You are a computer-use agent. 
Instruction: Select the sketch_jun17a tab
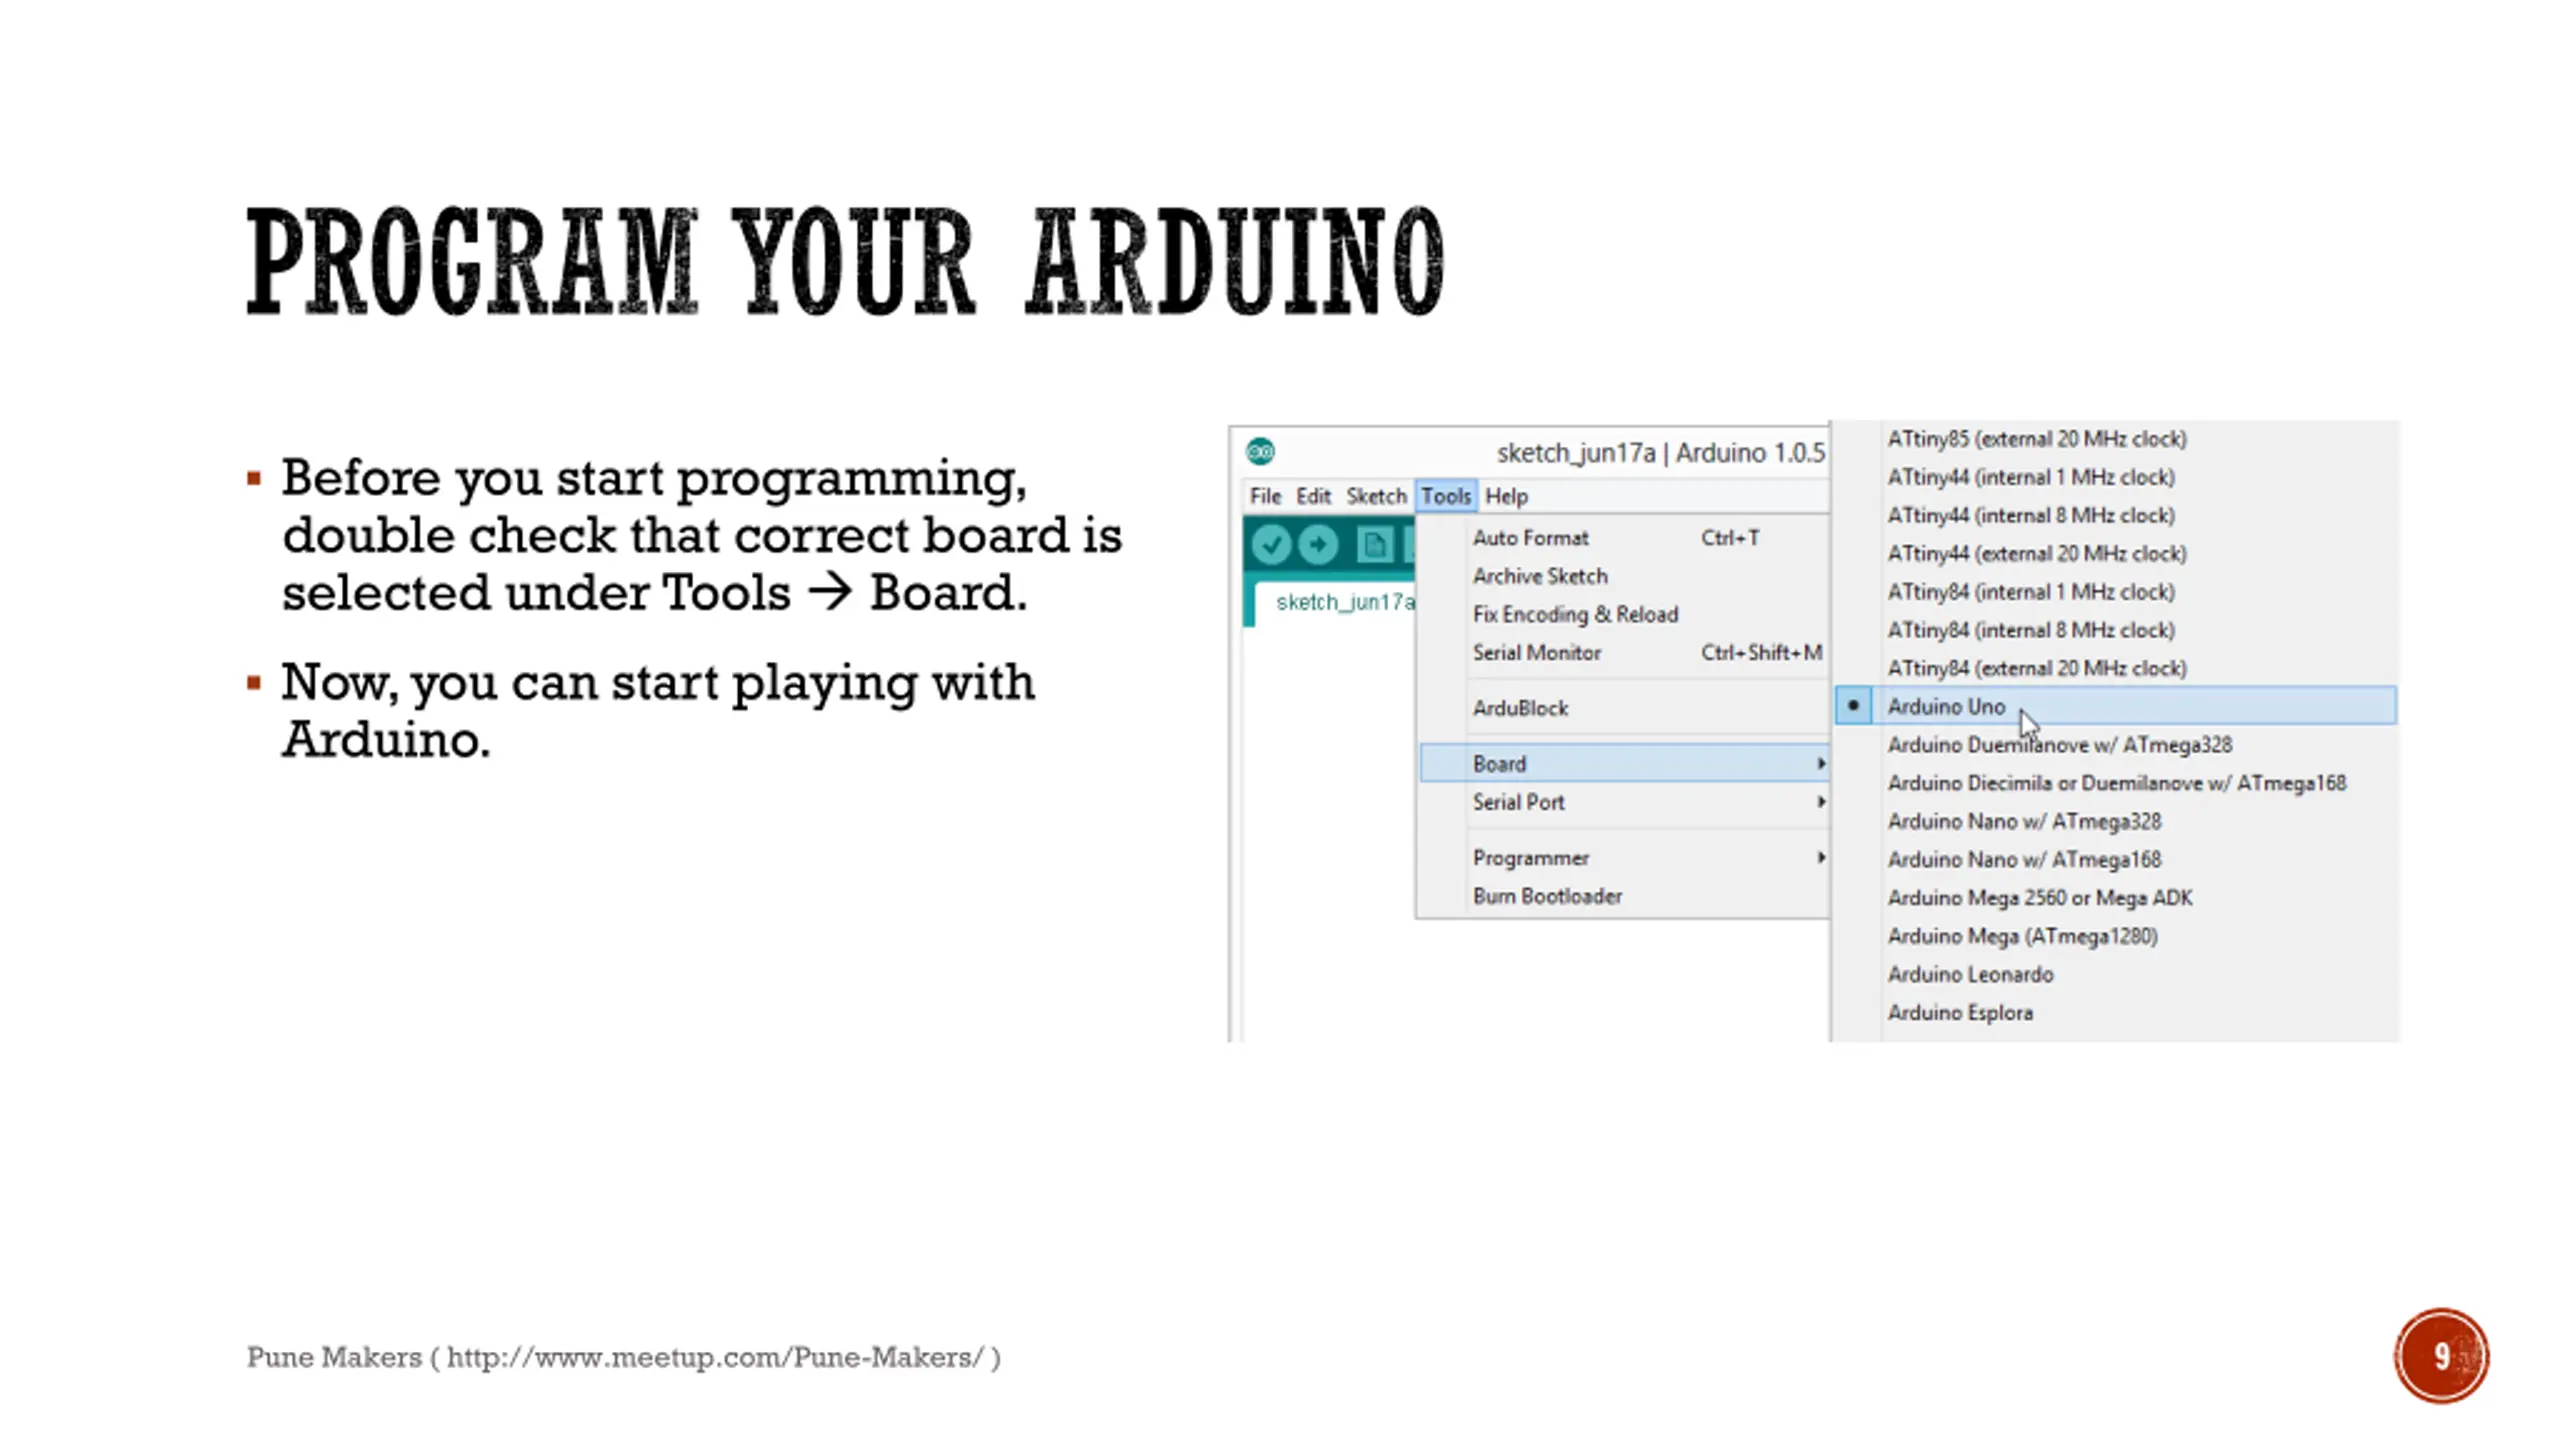click(1335, 602)
